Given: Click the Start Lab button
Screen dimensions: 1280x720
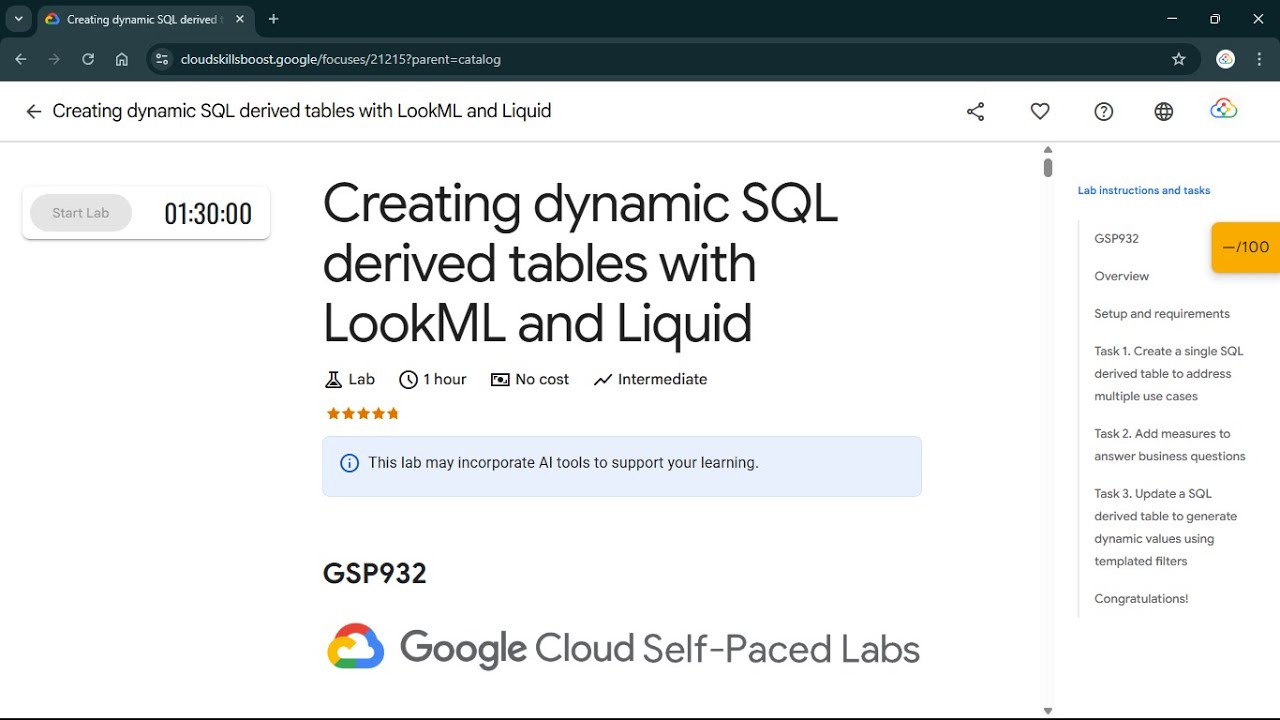Looking at the screenshot, I should 81,213.
